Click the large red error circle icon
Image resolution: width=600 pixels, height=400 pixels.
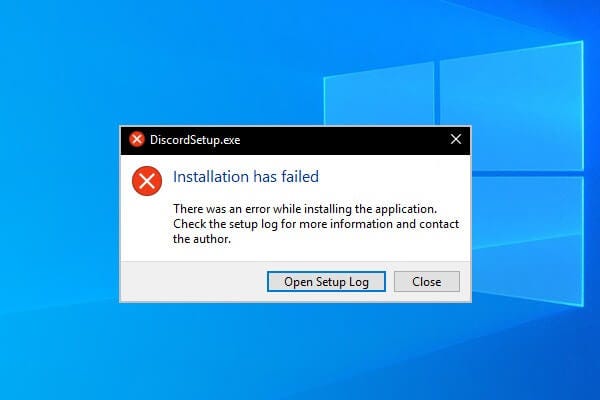pos(147,181)
